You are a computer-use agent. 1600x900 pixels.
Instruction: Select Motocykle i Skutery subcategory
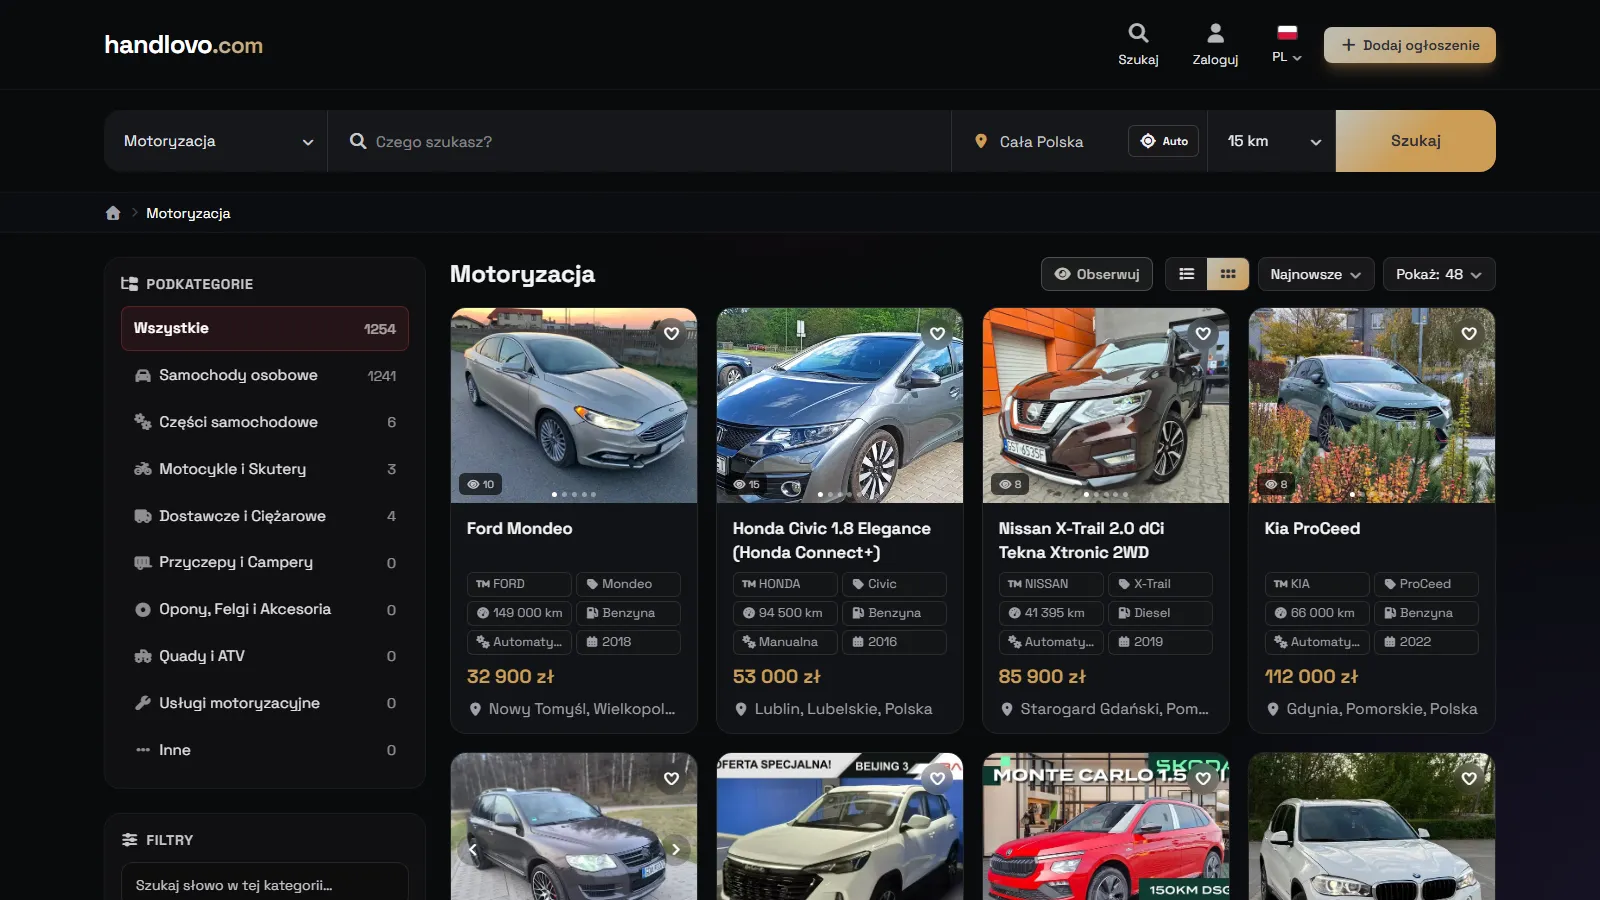tap(265, 469)
